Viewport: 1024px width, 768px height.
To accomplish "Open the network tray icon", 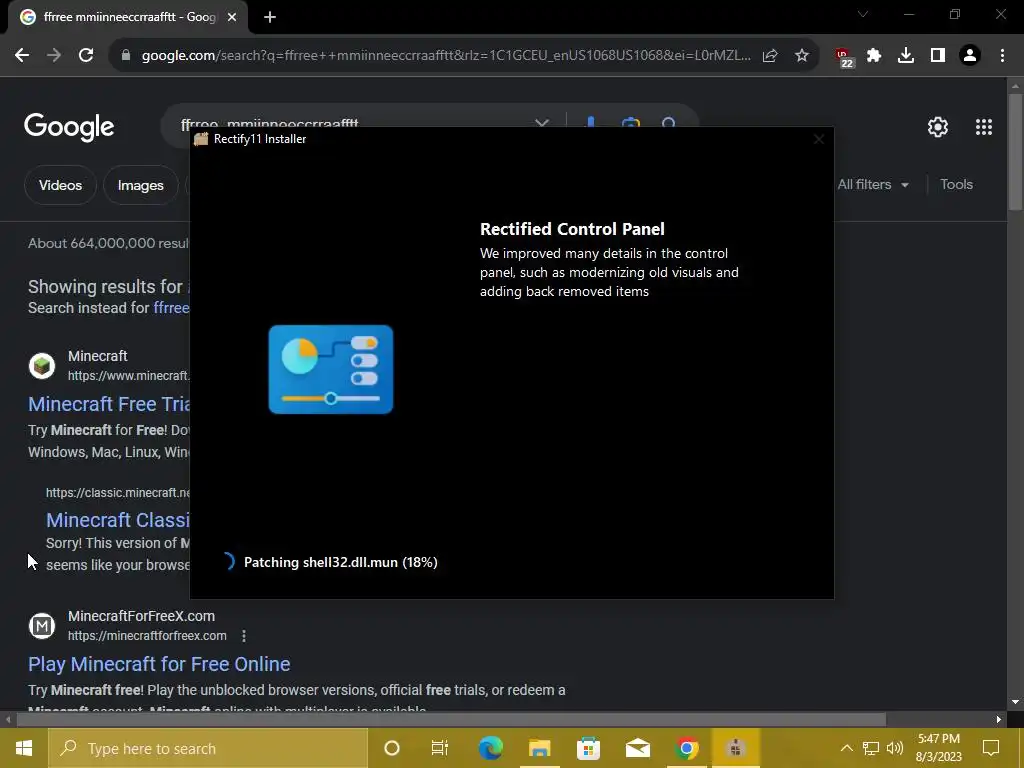I will coord(871,748).
